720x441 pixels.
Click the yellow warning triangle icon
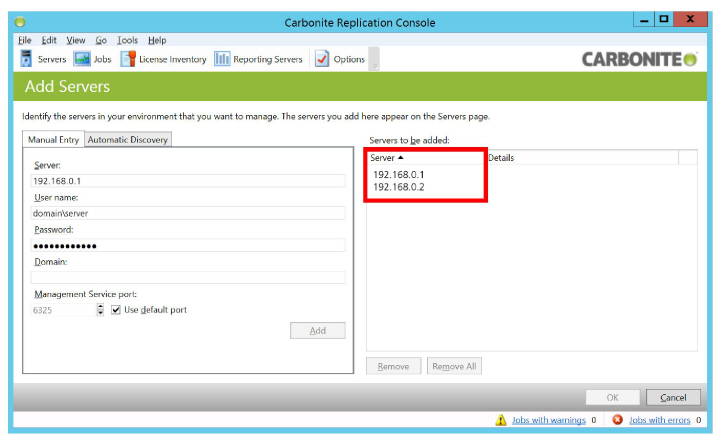click(501, 420)
